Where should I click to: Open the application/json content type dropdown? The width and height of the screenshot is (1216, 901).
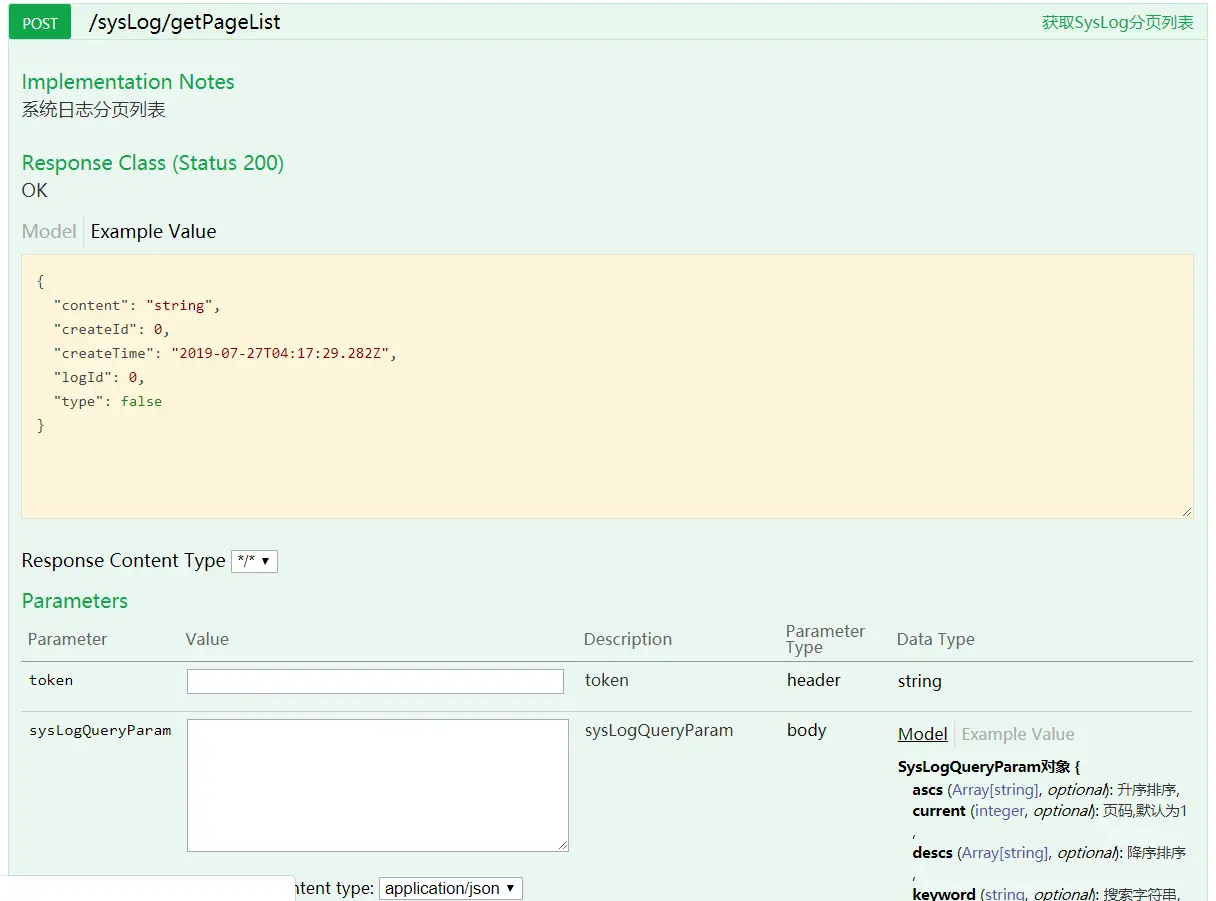click(450, 888)
